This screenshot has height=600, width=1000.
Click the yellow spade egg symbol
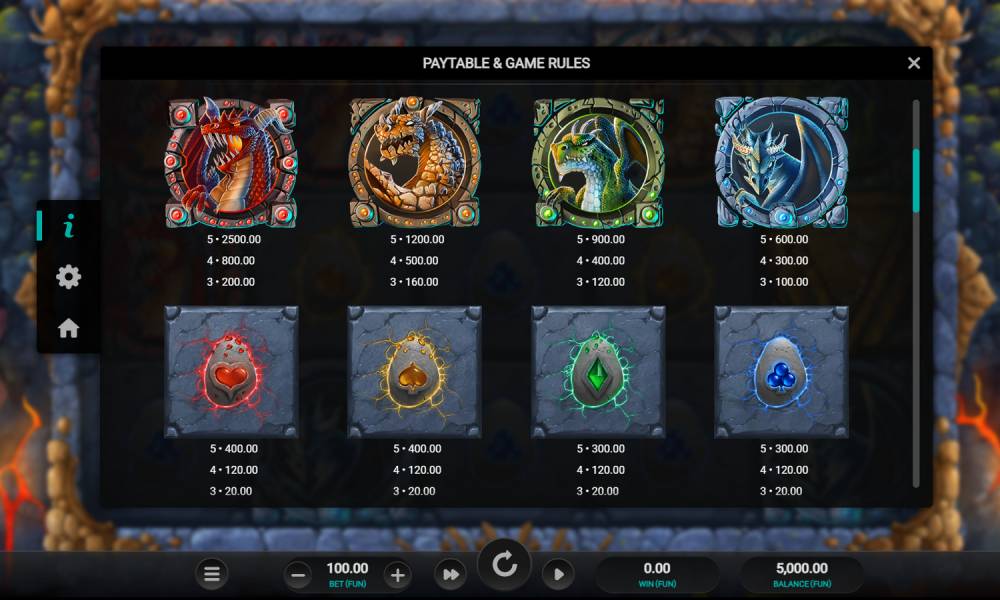coord(415,372)
